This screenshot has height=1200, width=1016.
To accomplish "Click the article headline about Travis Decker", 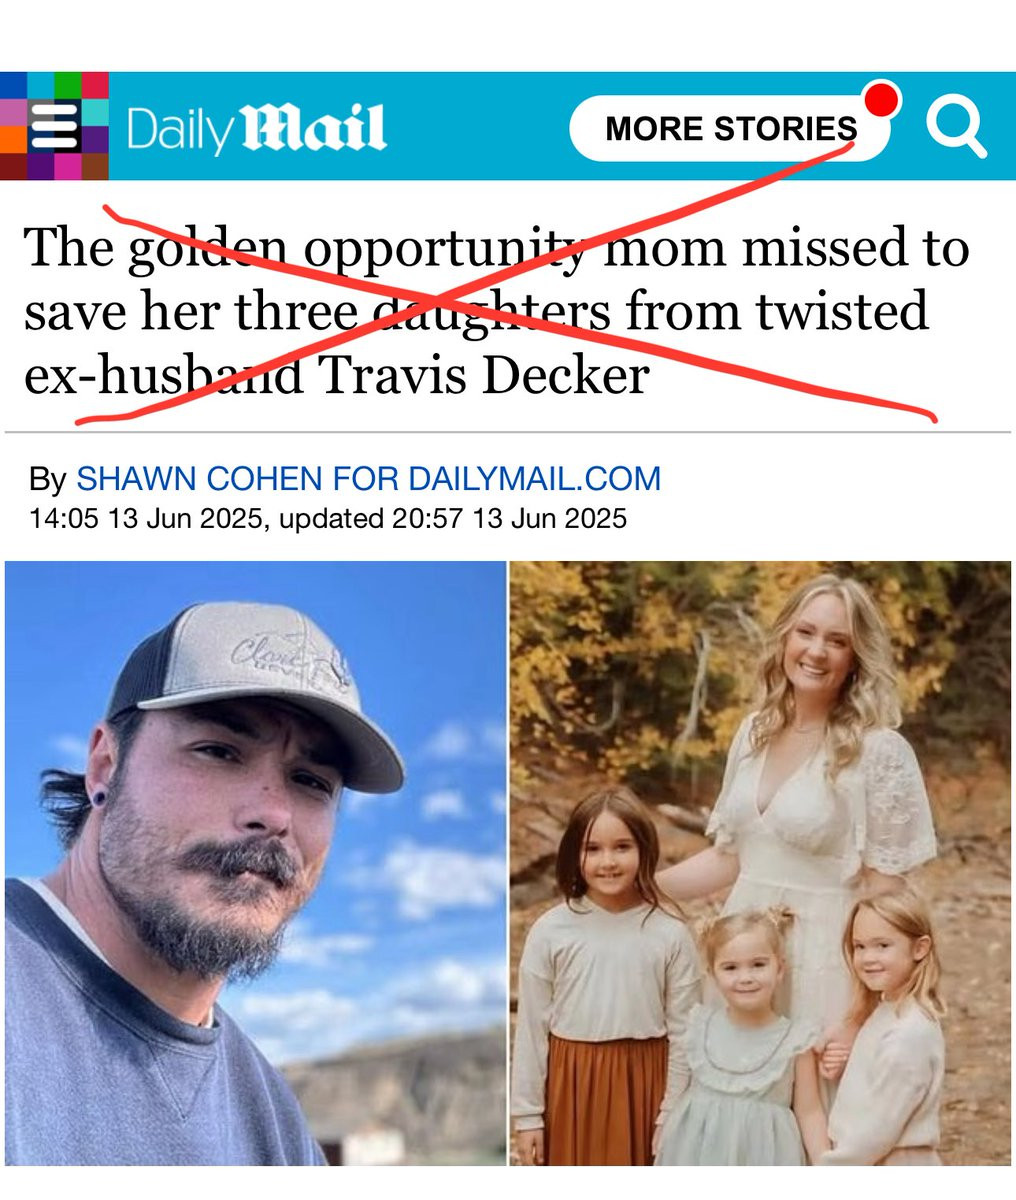I will [x=497, y=311].
